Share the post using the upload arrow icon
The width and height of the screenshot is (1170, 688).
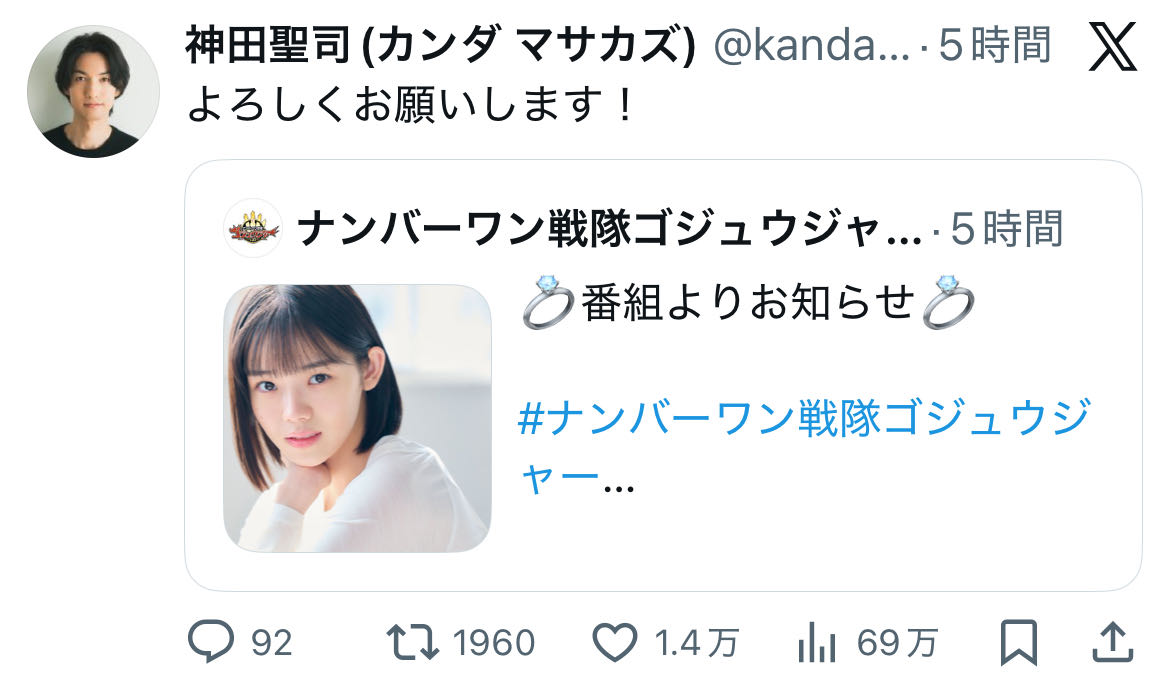pos(1113,642)
